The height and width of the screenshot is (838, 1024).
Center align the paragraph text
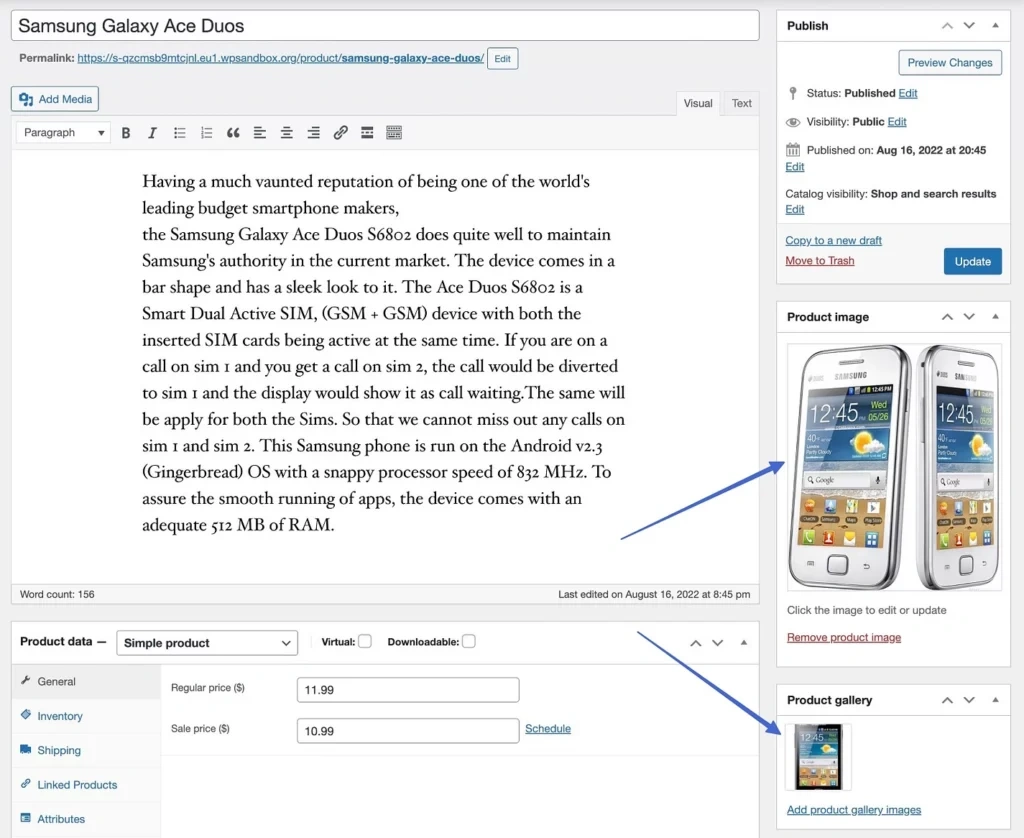coord(287,133)
